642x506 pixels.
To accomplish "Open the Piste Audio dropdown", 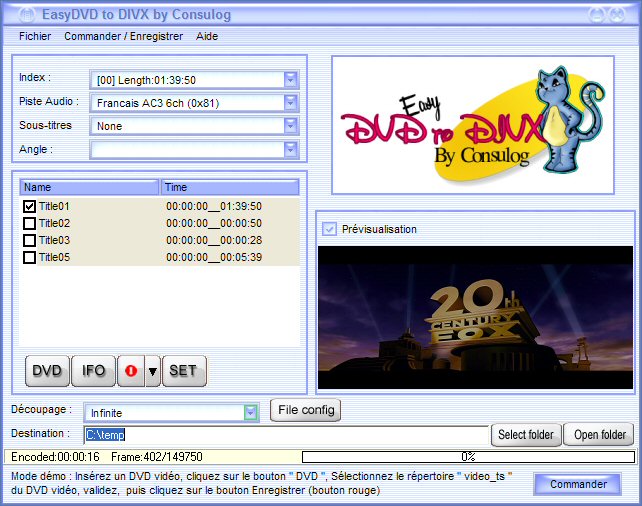I will pyautogui.click(x=290, y=102).
